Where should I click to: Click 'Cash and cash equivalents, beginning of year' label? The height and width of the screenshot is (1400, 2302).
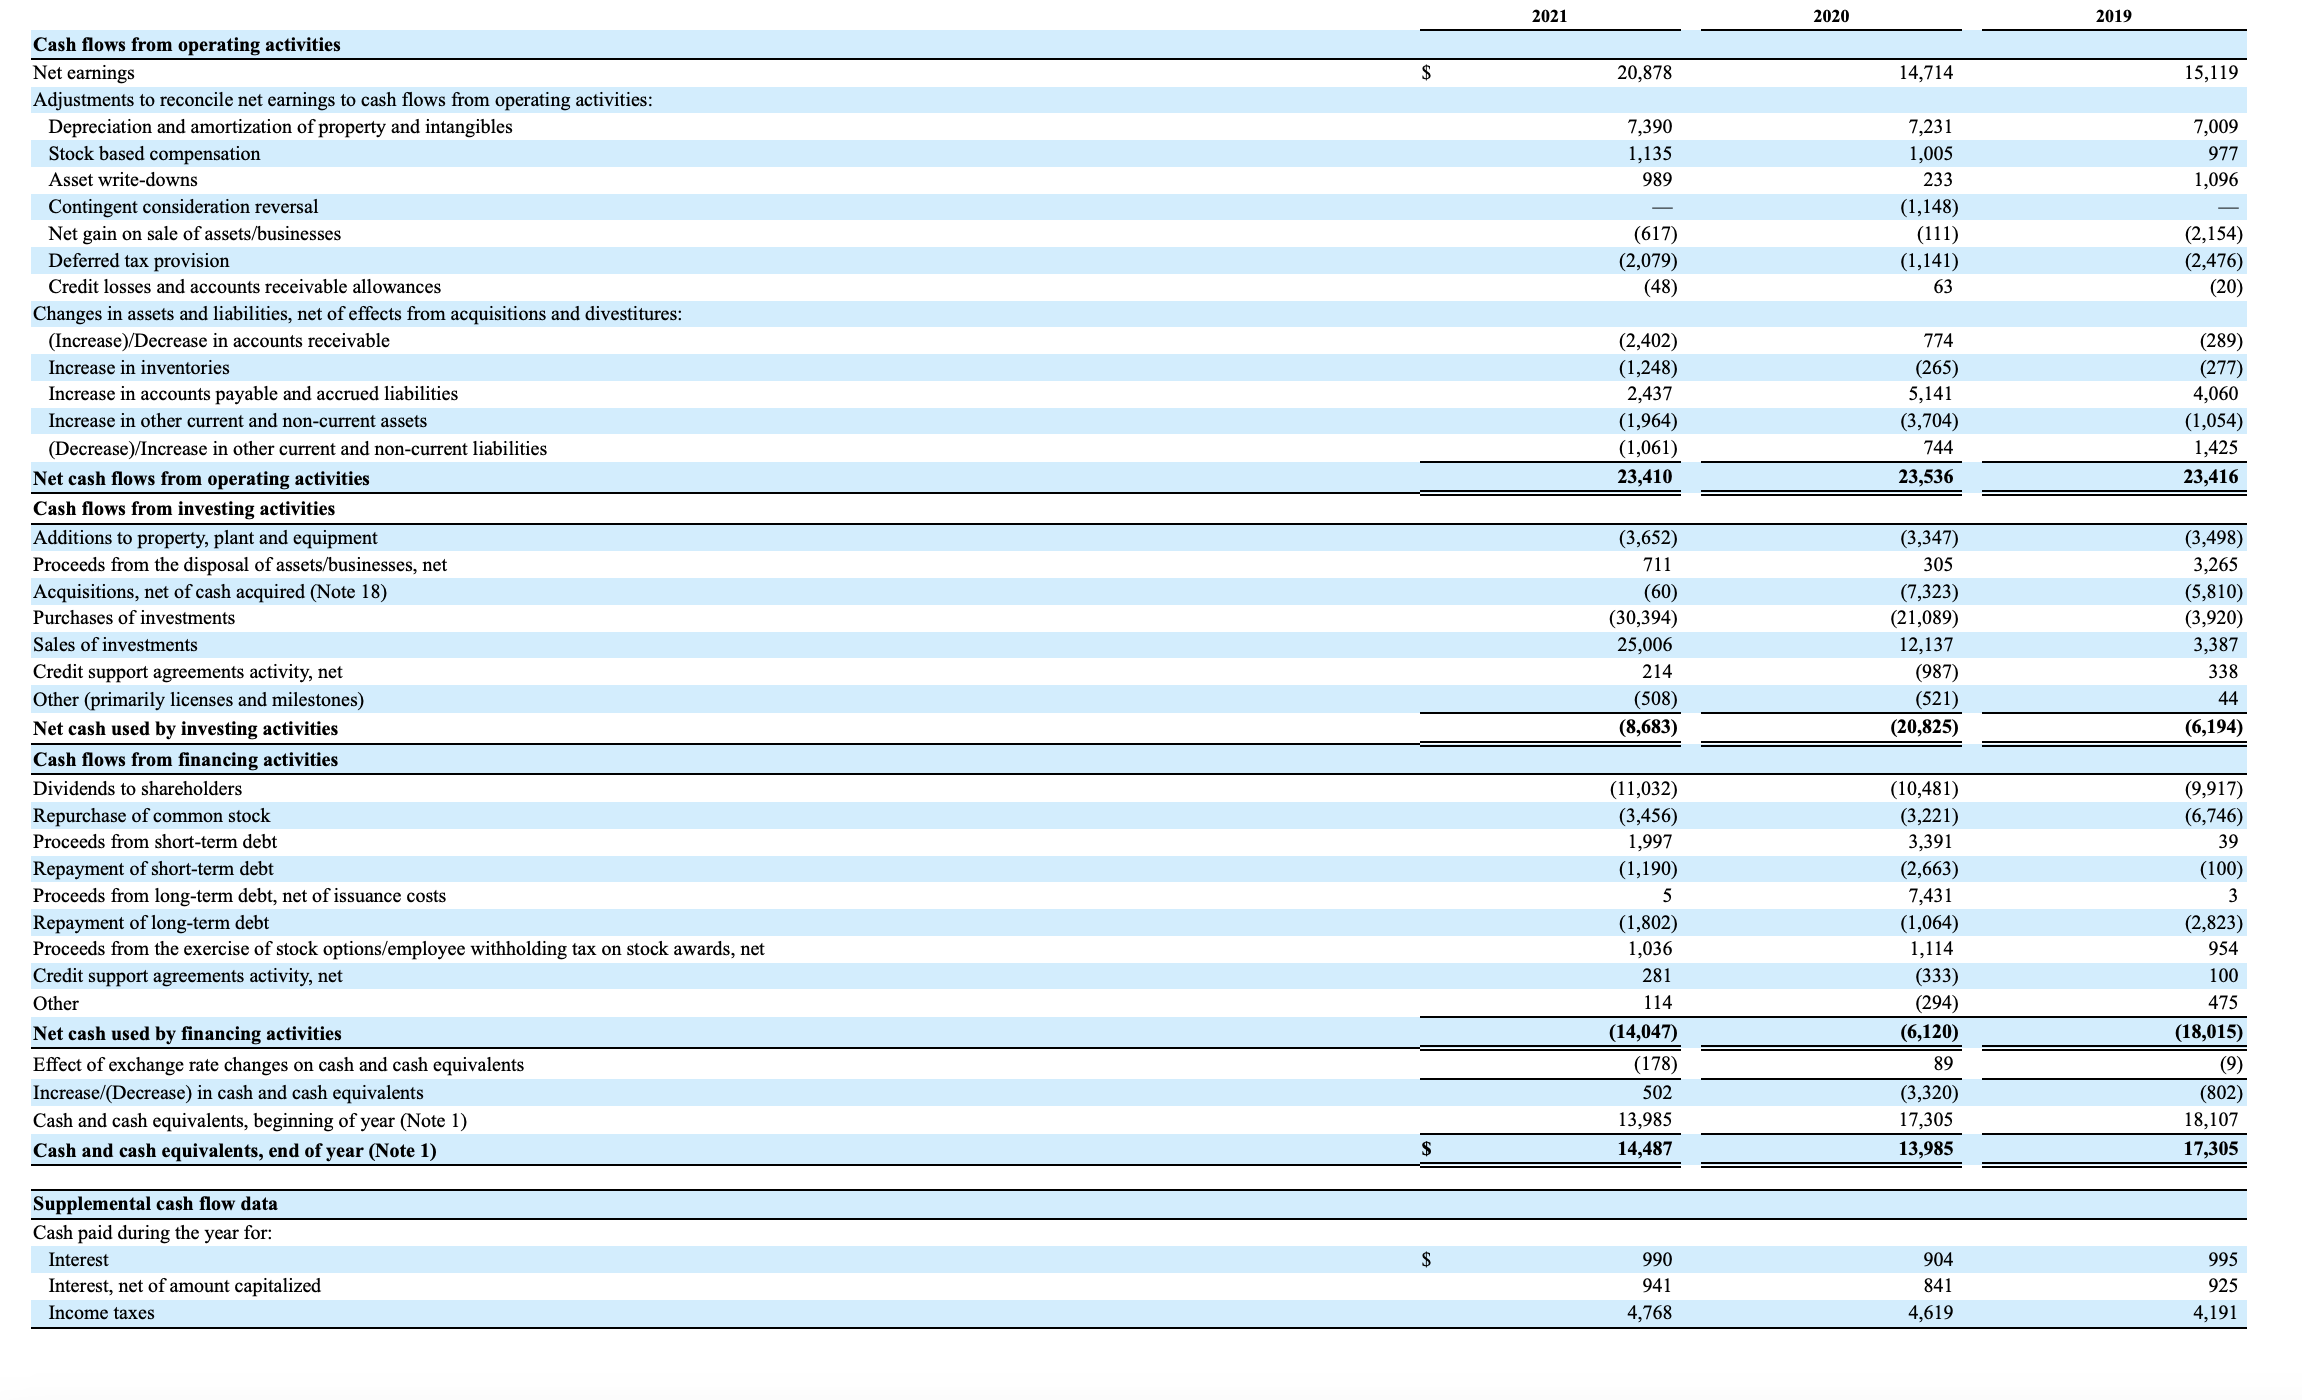pyautogui.click(x=250, y=1121)
